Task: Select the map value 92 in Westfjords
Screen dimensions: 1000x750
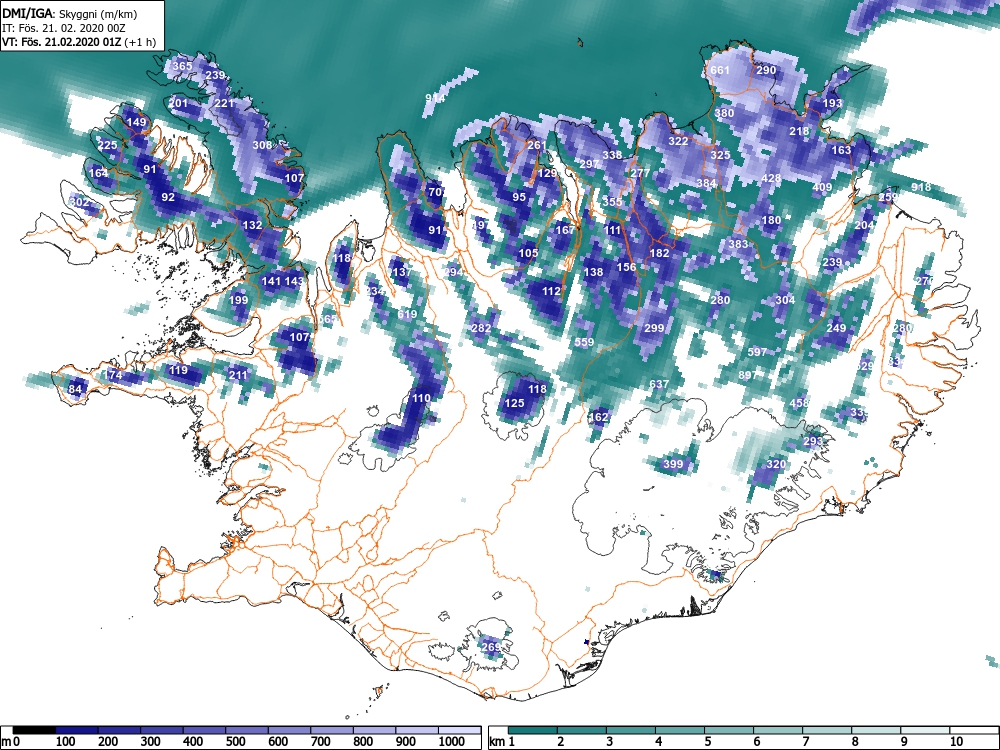Action: (168, 198)
